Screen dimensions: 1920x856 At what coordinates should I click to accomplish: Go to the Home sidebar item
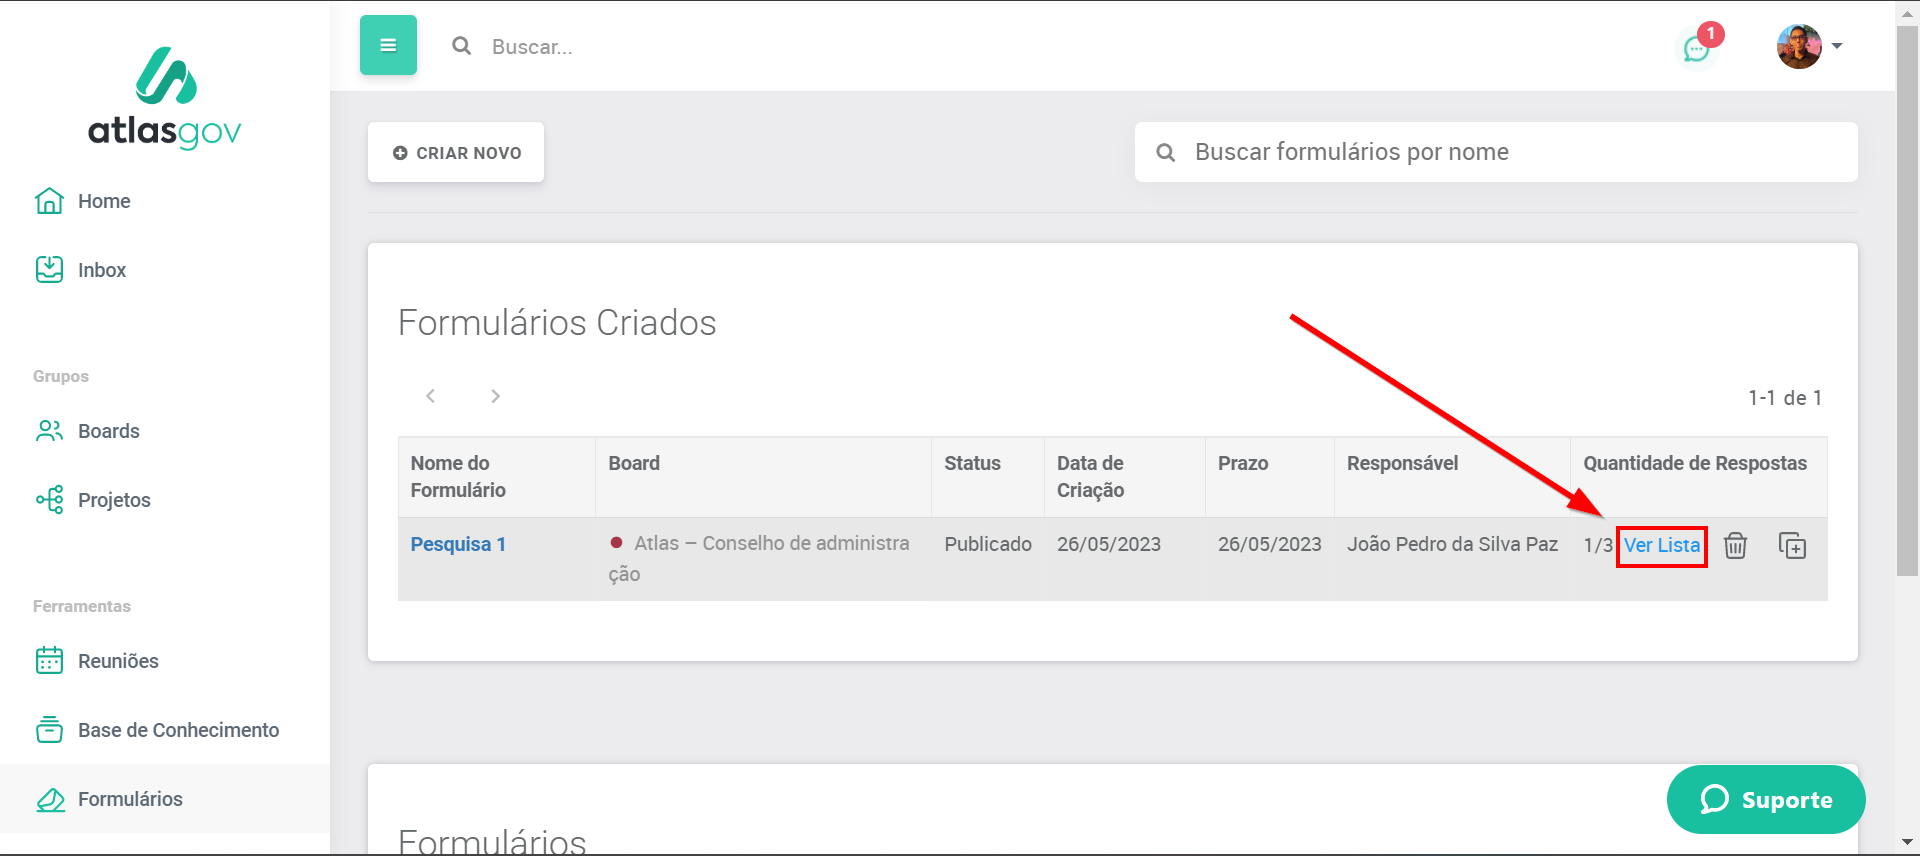pos(103,201)
